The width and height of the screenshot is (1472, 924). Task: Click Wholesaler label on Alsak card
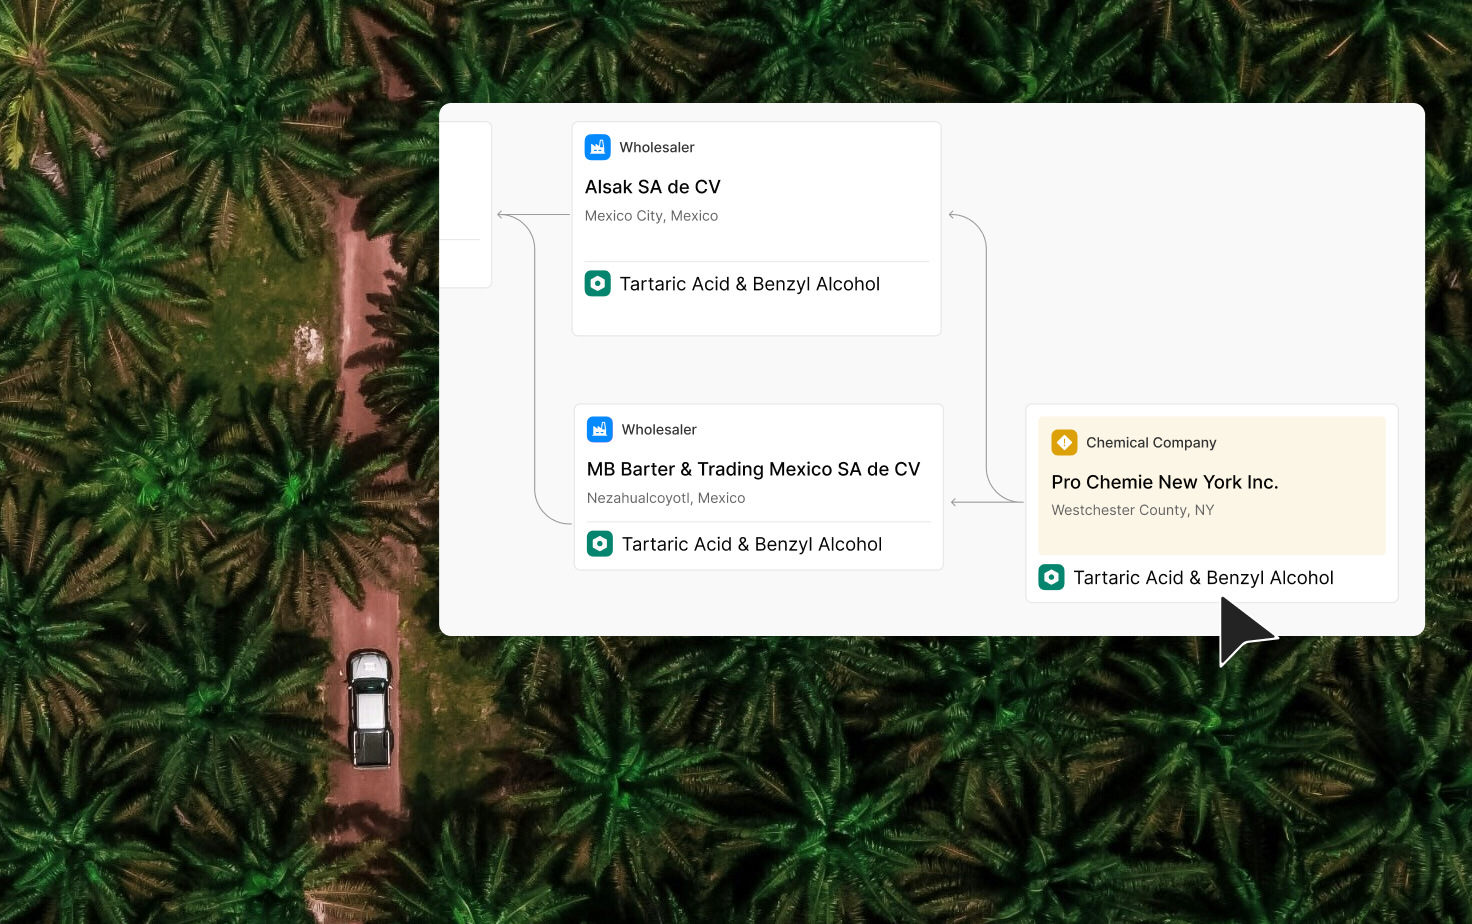tap(657, 147)
